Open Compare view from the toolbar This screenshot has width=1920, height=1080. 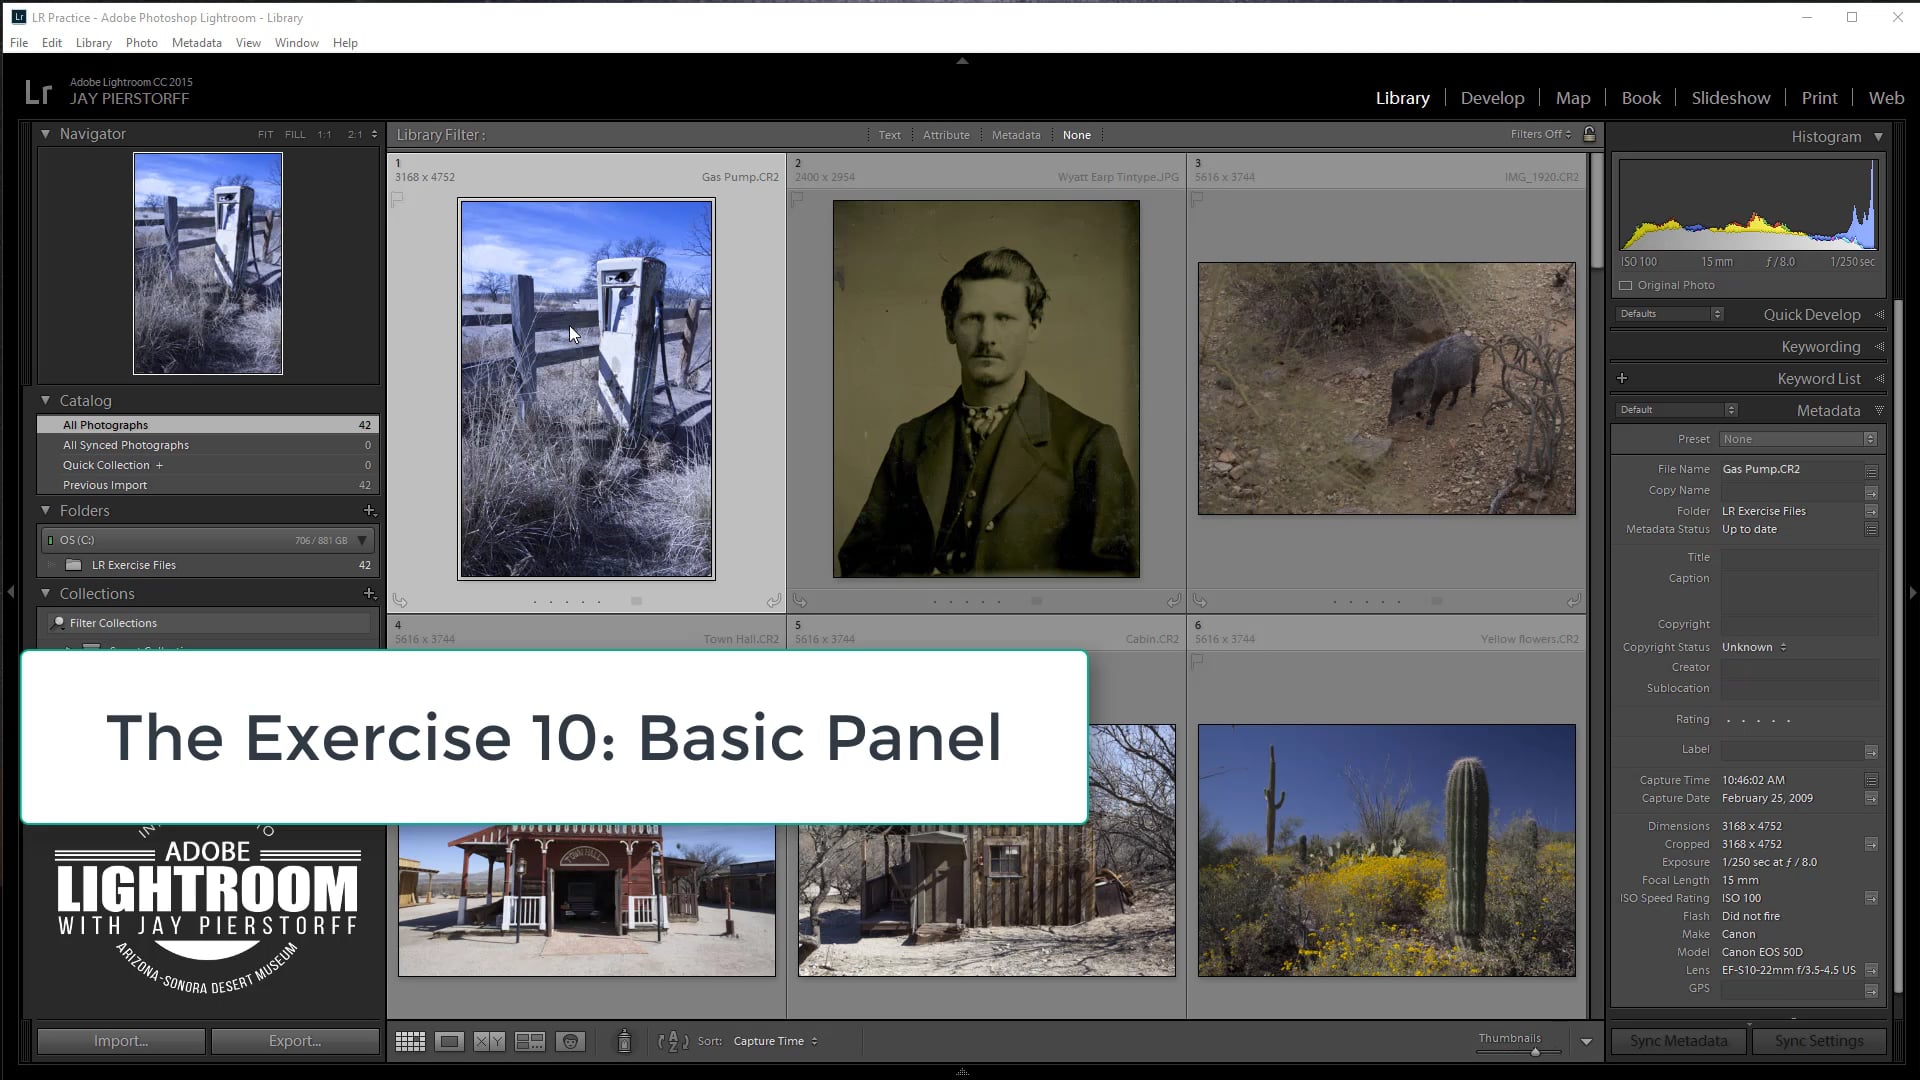tap(489, 1041)
